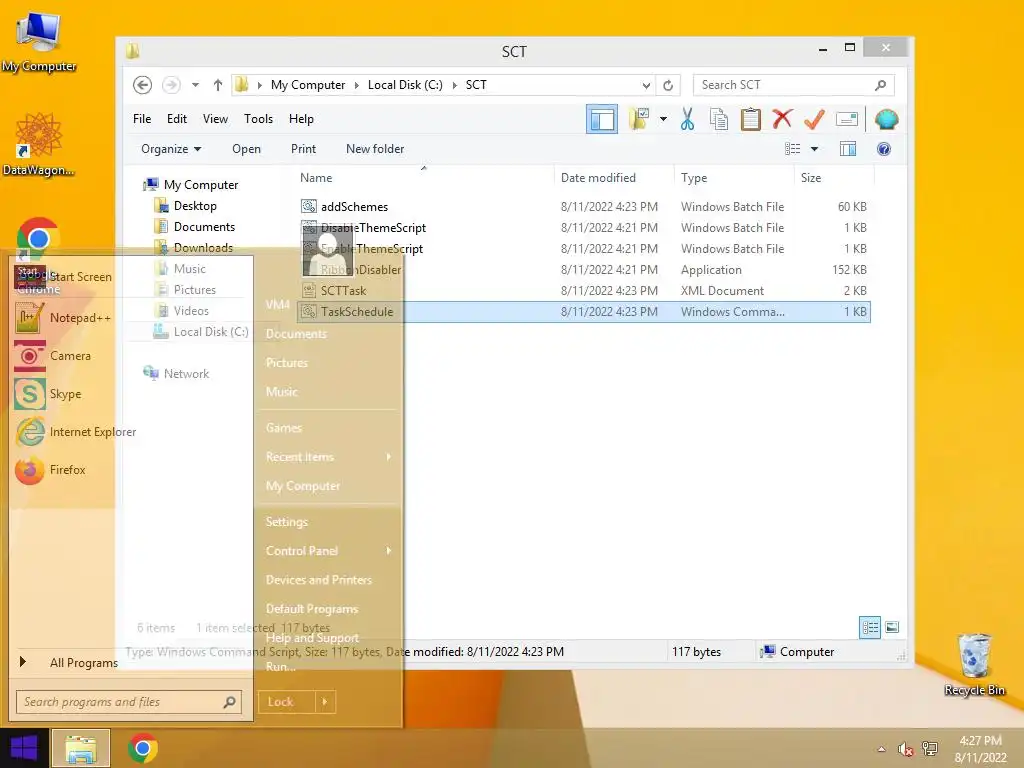Select Desktop in navigation tree
Screen dimensions: 1024x768
[185, 206]
